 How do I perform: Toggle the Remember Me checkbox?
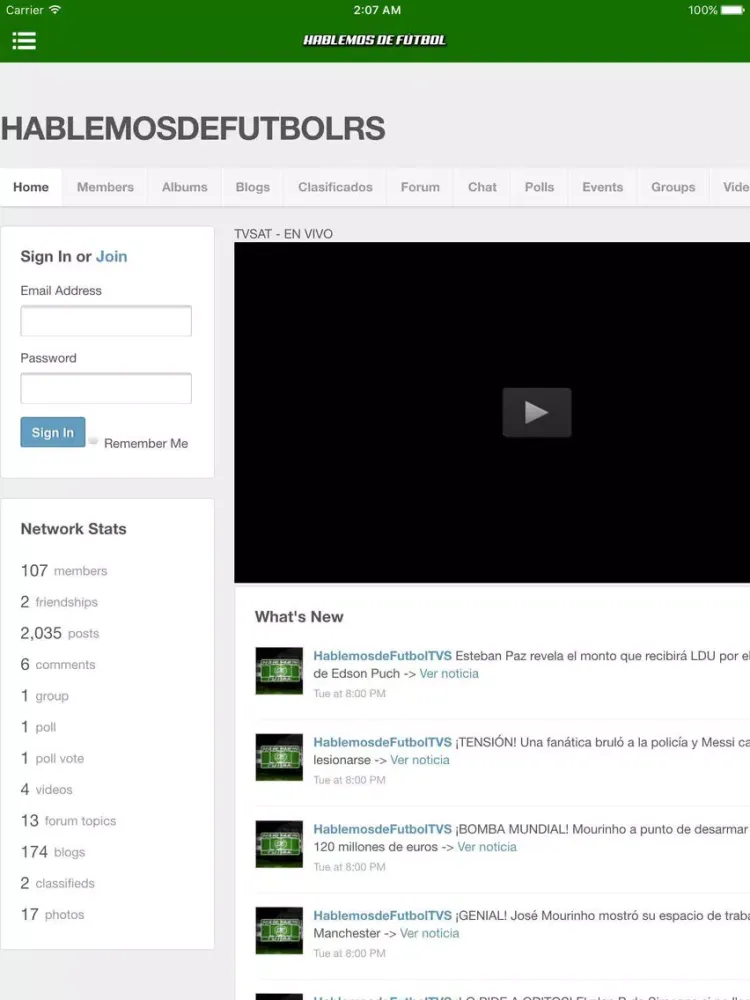pos(94,441)
